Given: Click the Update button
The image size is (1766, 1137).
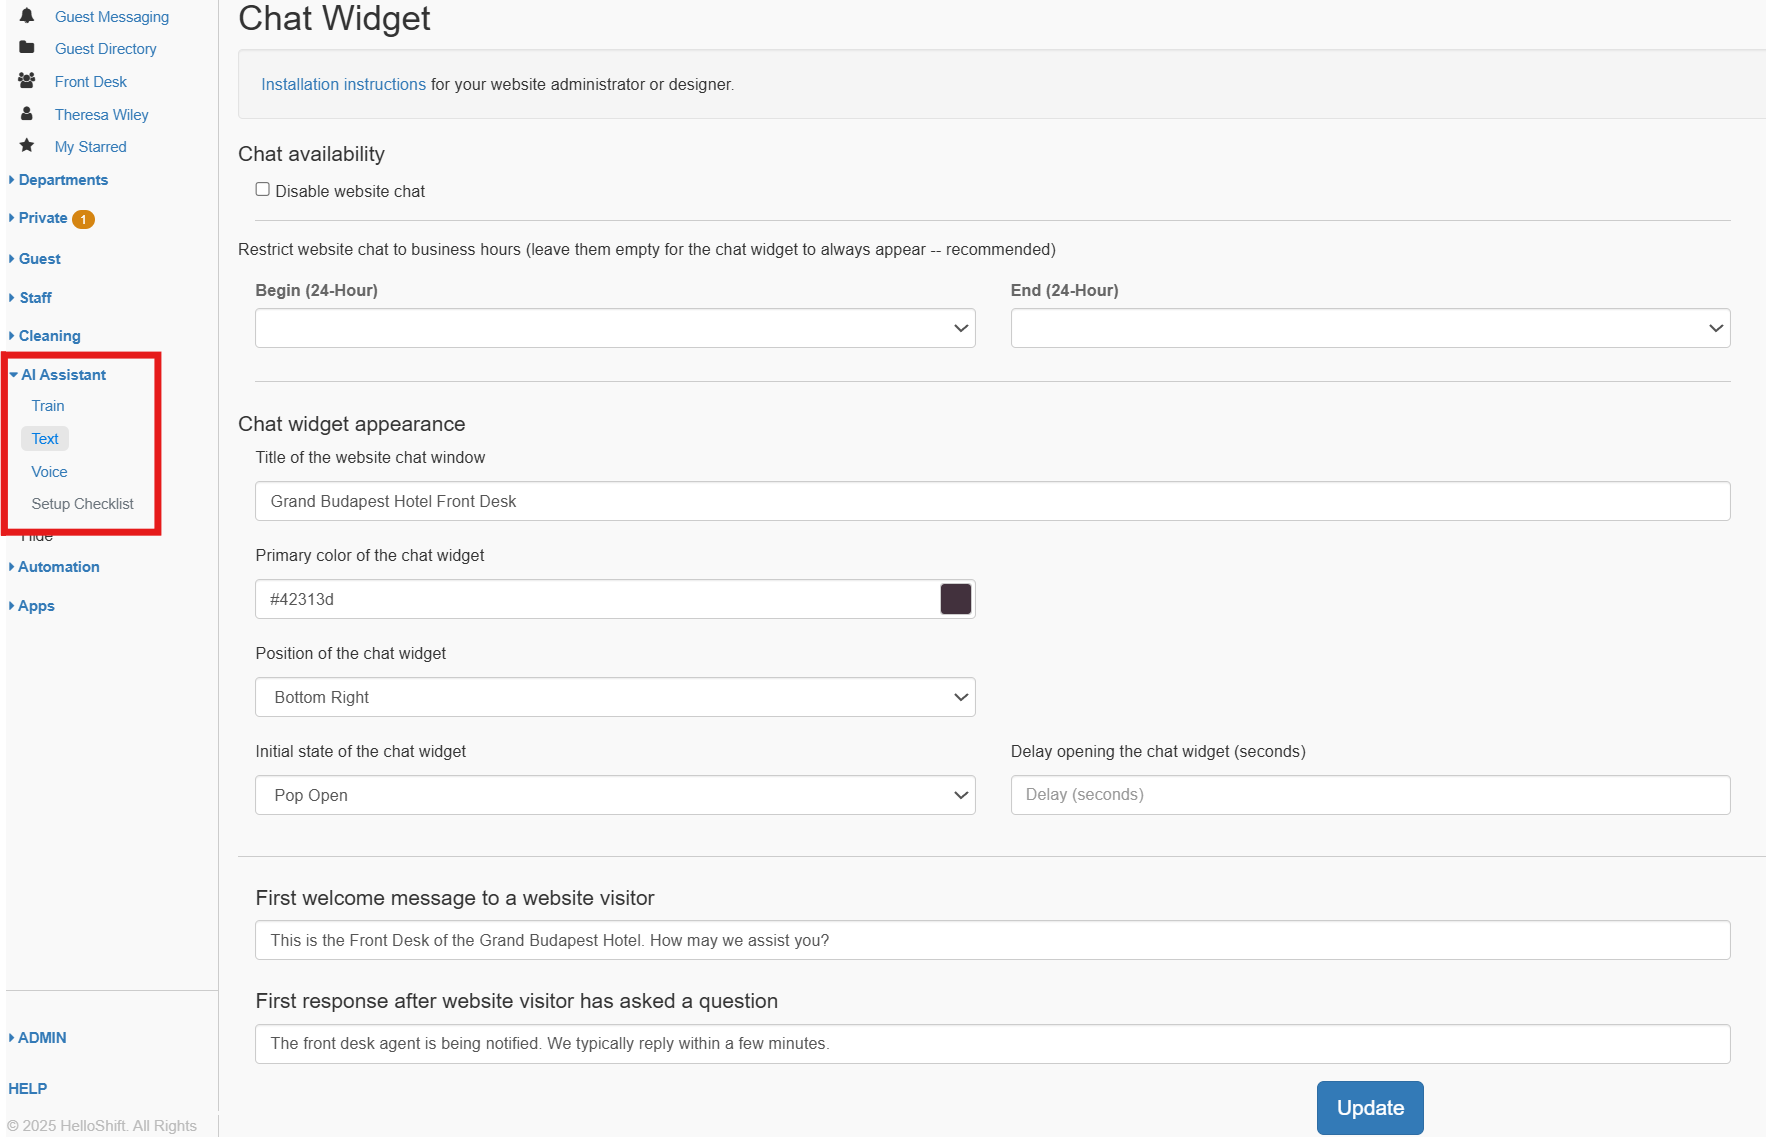Looking at the screenshot, I should pos(1370,1108).
